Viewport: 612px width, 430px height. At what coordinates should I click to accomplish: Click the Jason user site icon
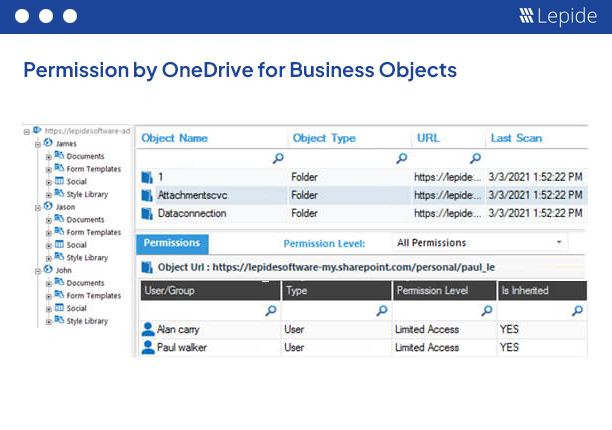pos(48,206)
